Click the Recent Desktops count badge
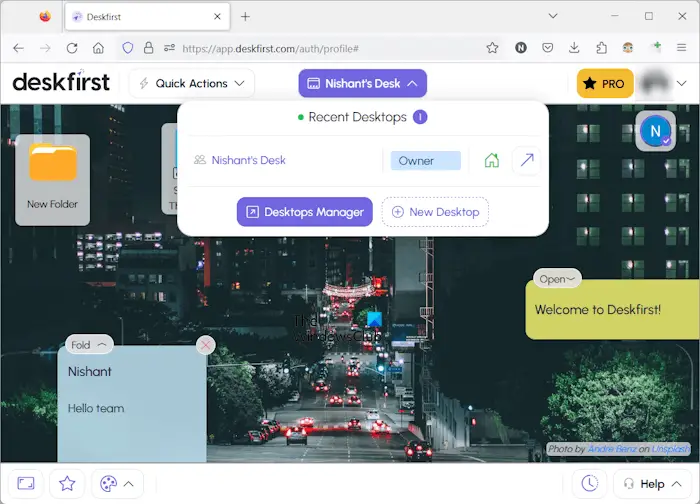Viewport: 700px width, 504px height. click(x=420, y=117)
